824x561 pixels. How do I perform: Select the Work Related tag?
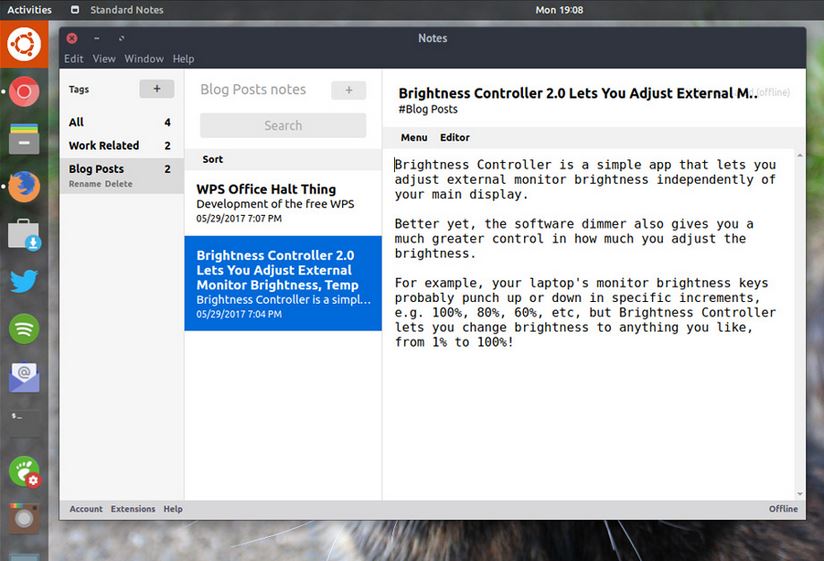tap(104, 146)
